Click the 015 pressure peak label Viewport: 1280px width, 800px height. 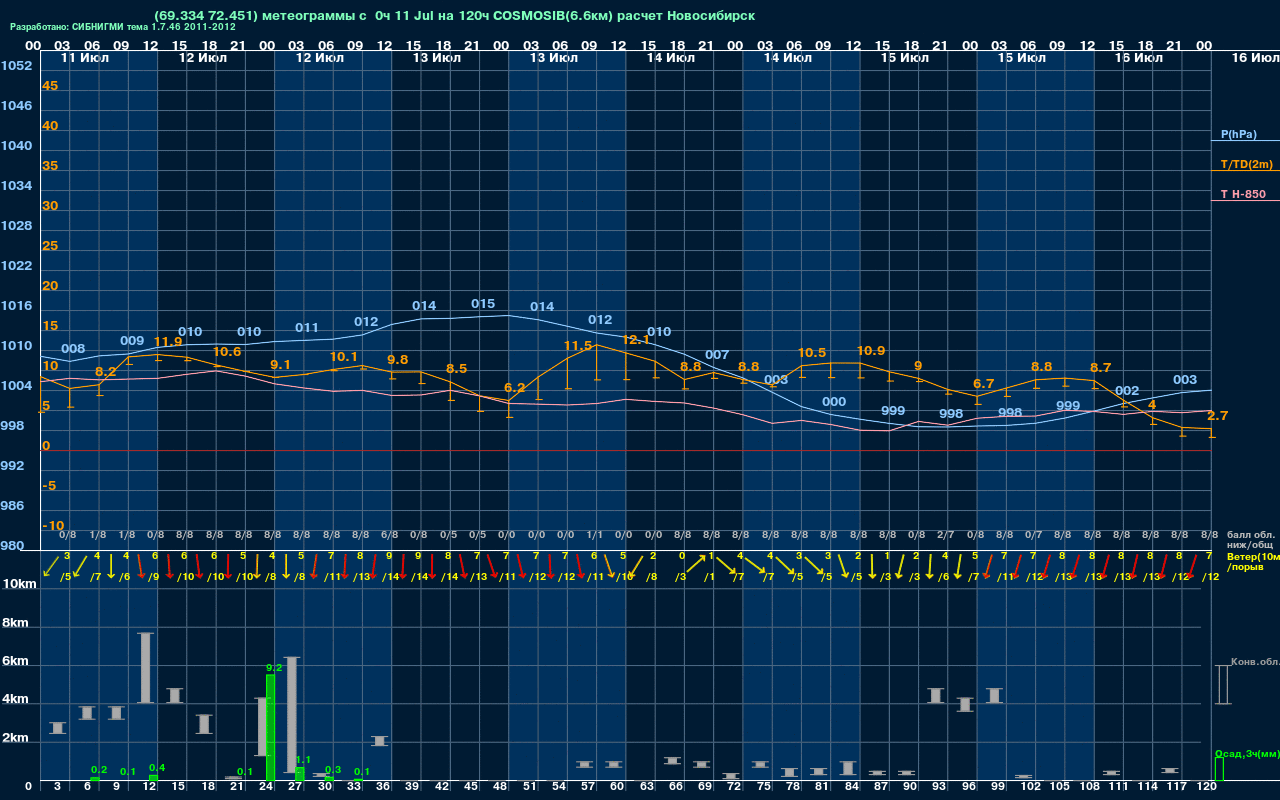click(x=483, y=304)
